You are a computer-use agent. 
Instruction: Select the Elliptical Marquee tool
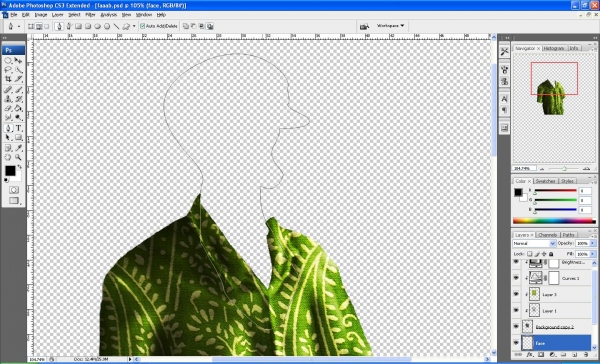point(8,61)
